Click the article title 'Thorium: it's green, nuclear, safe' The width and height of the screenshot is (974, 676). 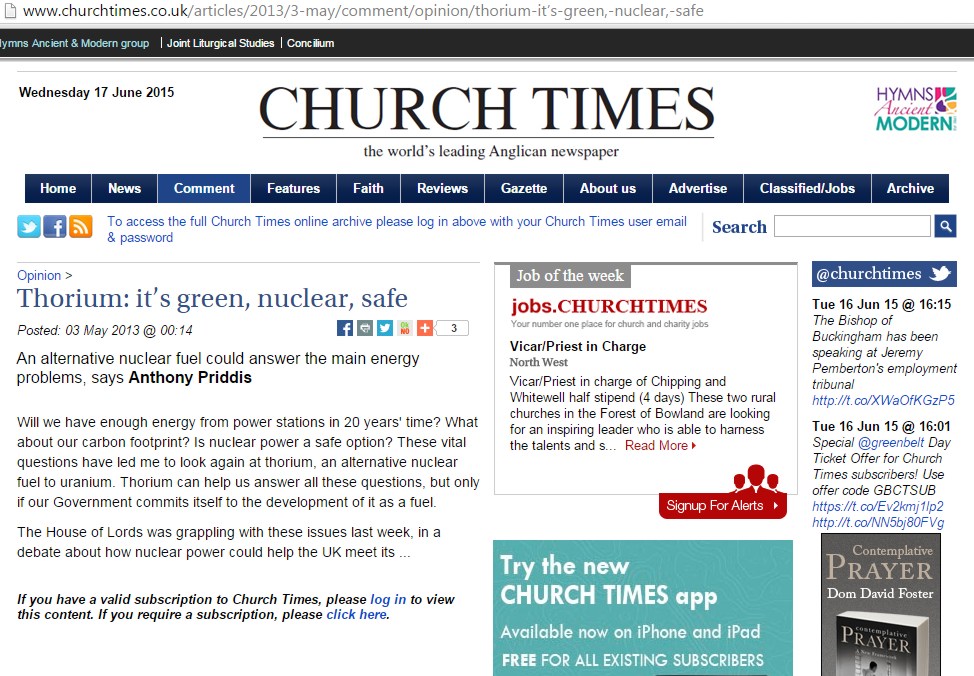212,299
